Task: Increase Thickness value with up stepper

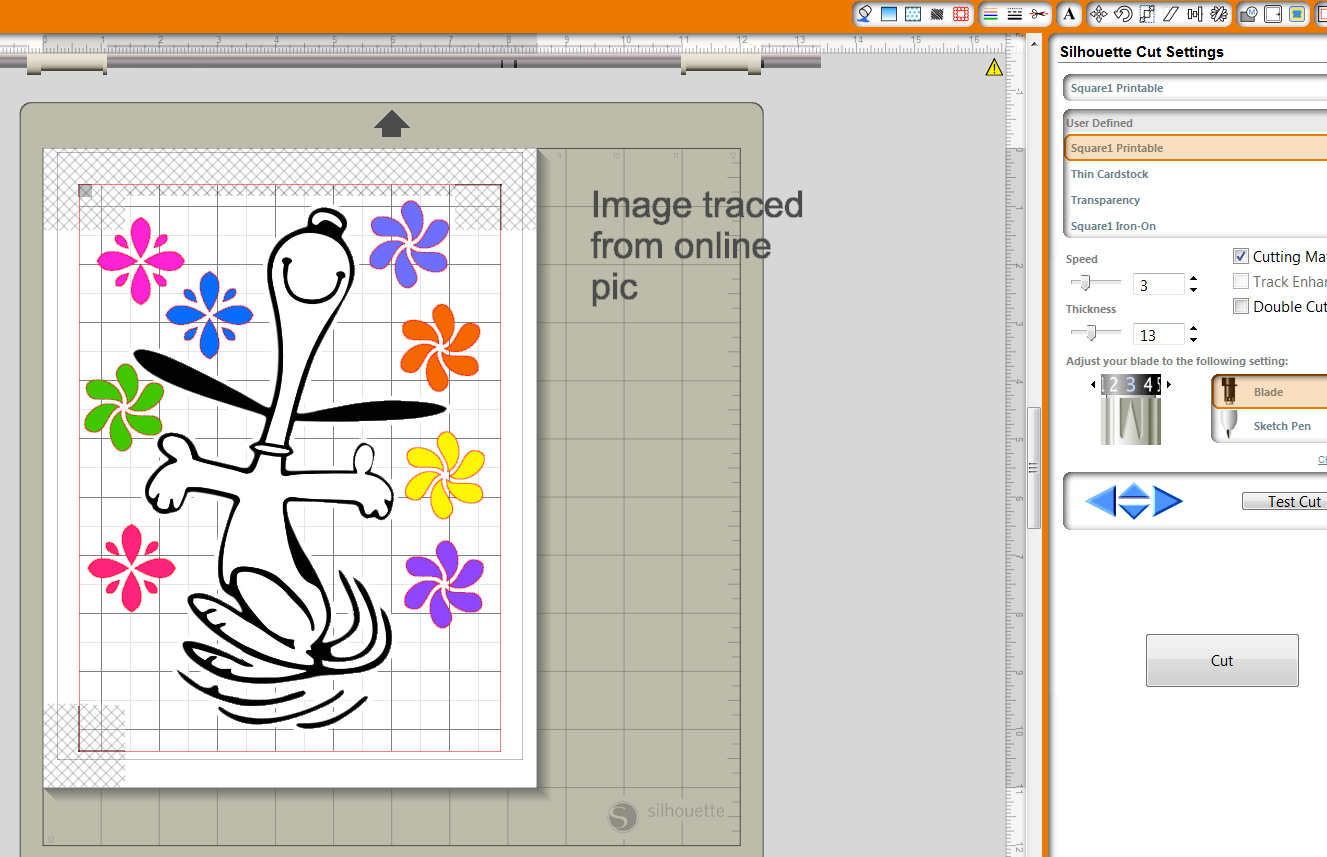Action: click(1193, 329)
